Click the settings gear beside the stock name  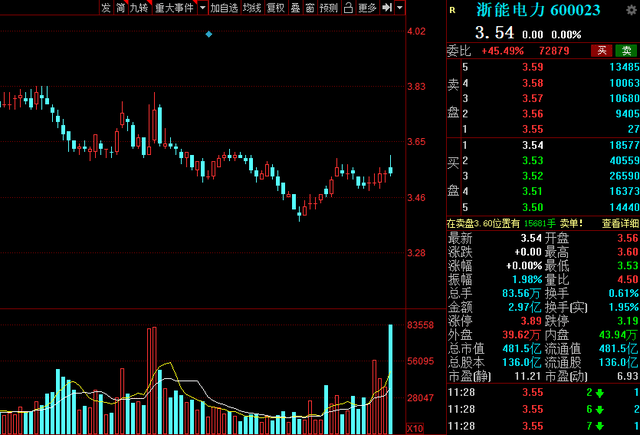[632, 10]
